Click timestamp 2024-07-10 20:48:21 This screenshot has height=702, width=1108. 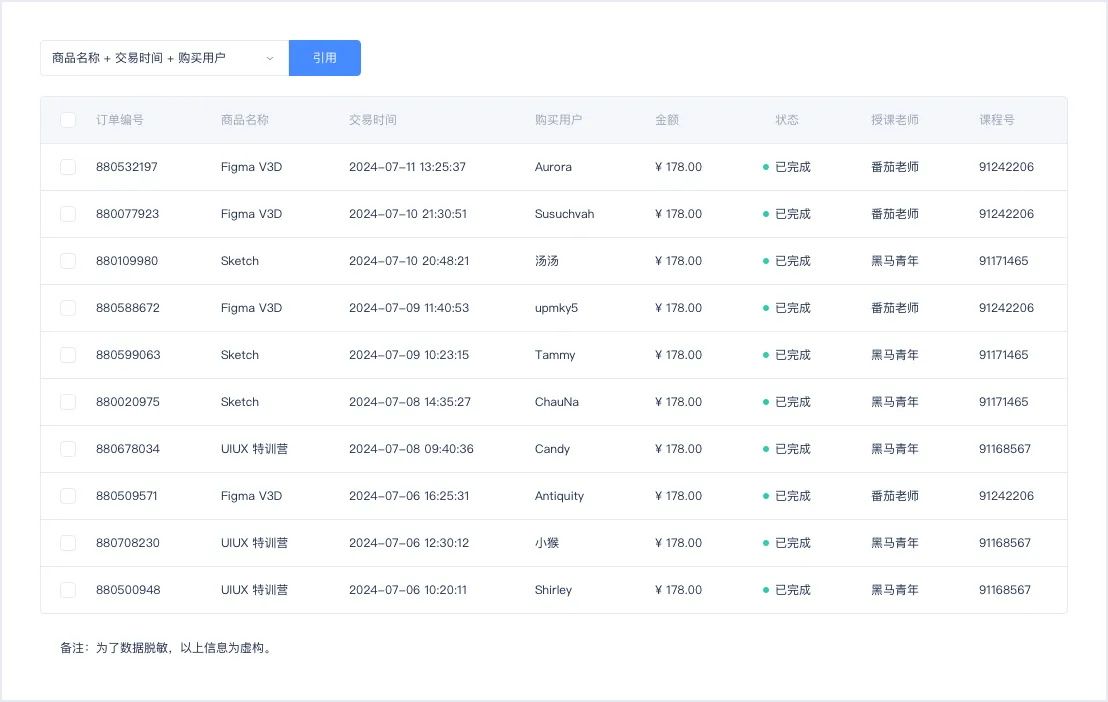click(409, 261)
